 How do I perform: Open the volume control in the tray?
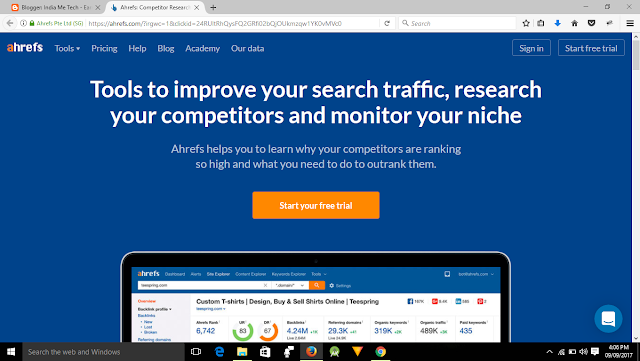click(x=584, y=352)
